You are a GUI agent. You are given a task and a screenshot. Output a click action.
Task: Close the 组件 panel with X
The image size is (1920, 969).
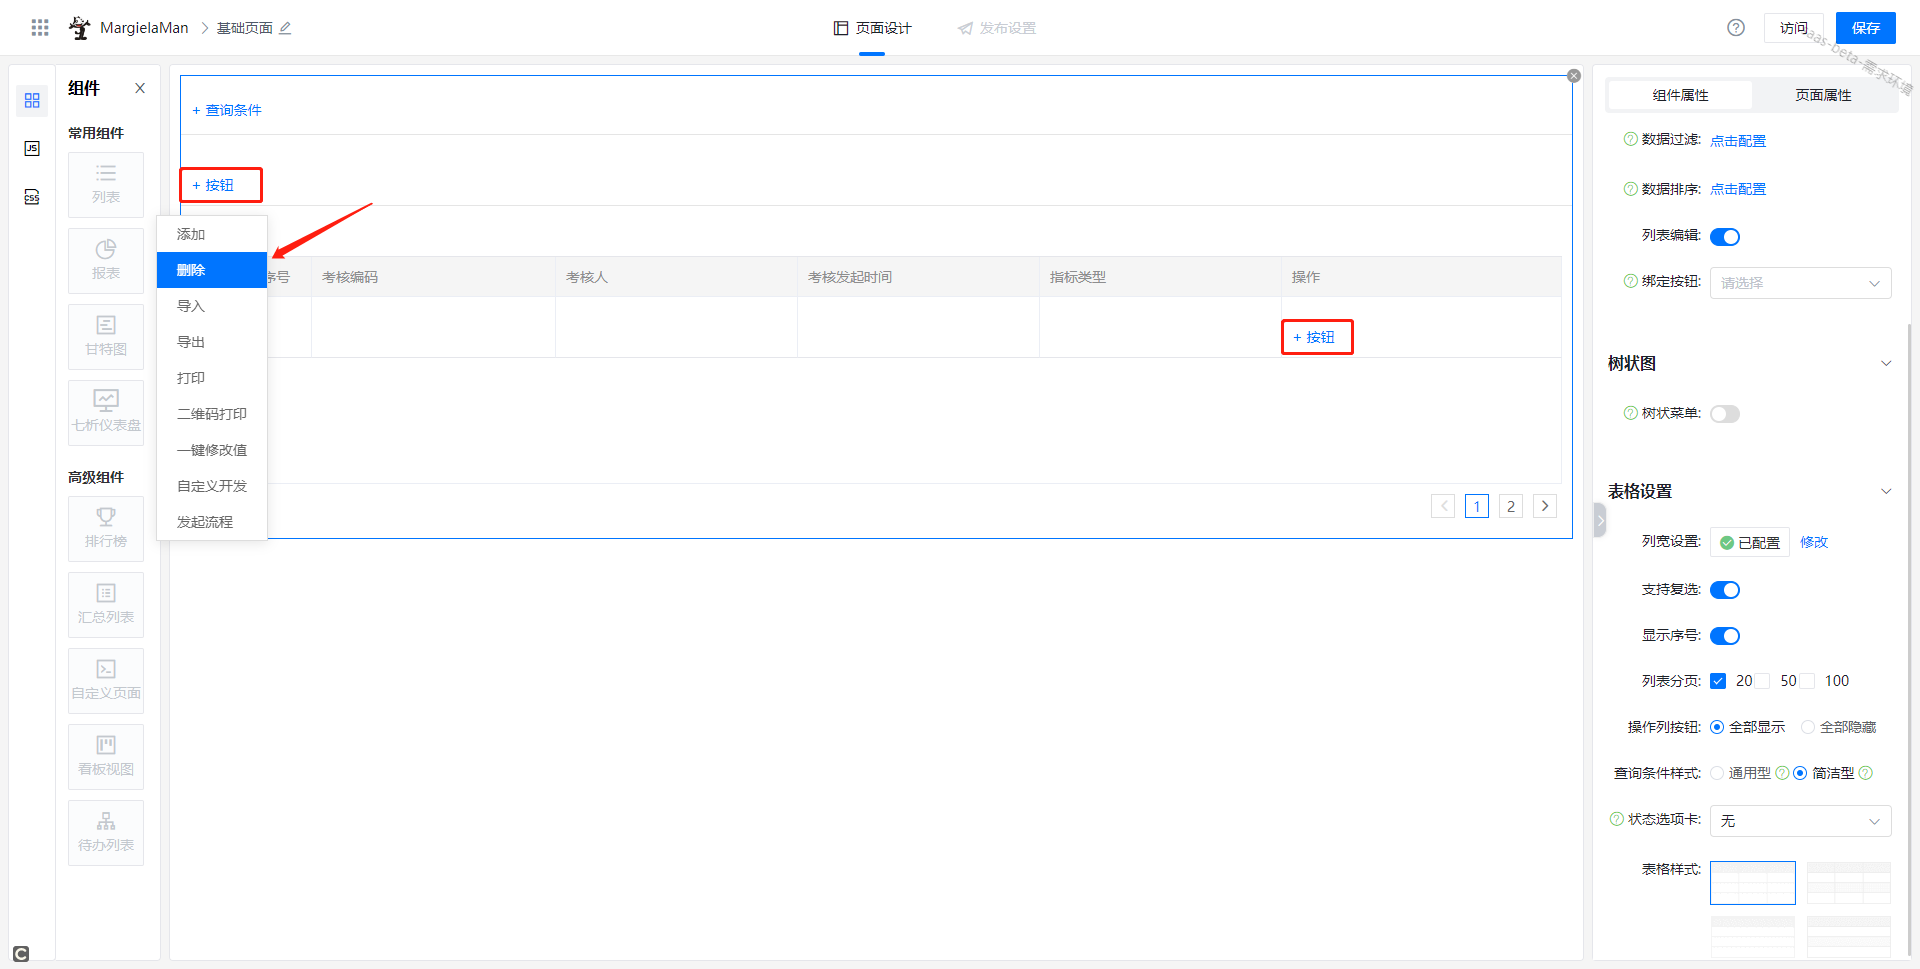(x=140, y=88)
